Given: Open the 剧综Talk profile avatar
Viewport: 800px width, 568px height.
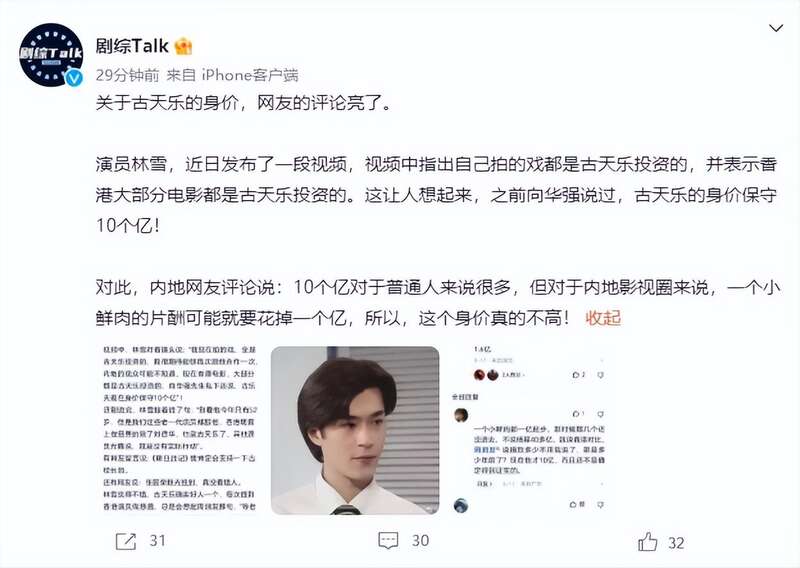Looking at the screenshot, I should pos(51,54).
